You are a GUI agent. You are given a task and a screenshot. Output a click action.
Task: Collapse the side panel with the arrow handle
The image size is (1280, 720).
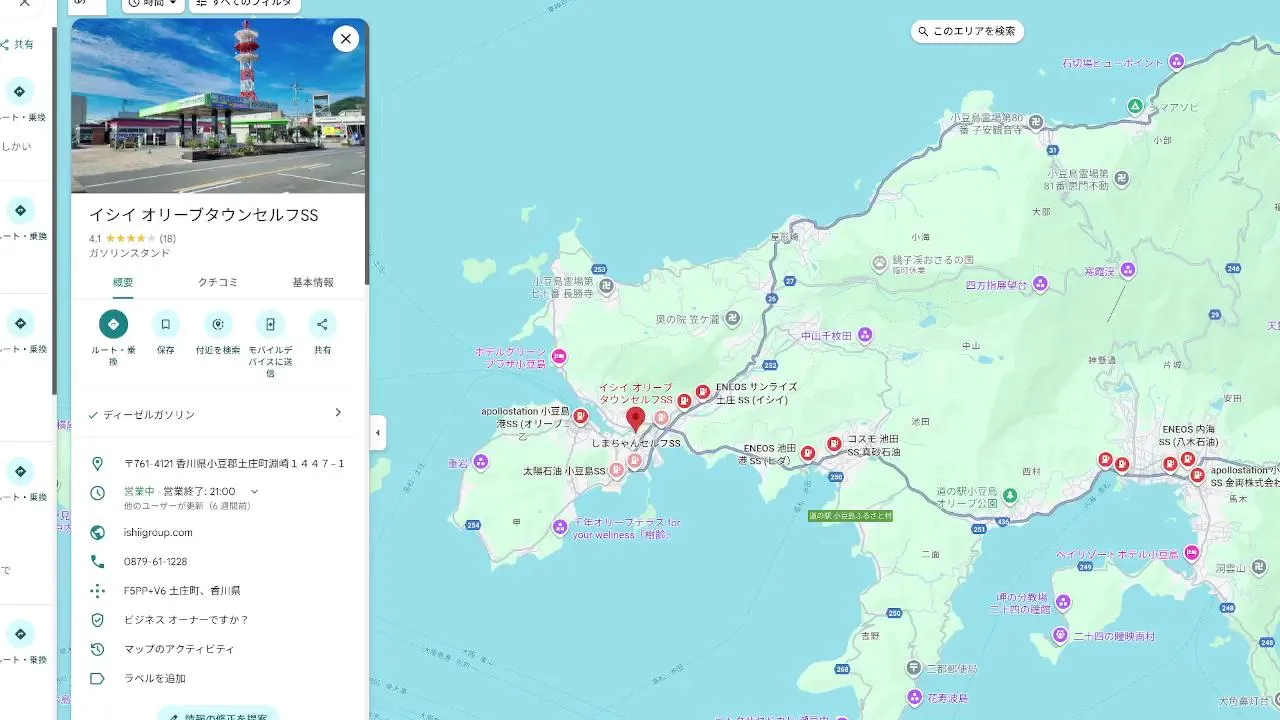[x=377, y=433]
